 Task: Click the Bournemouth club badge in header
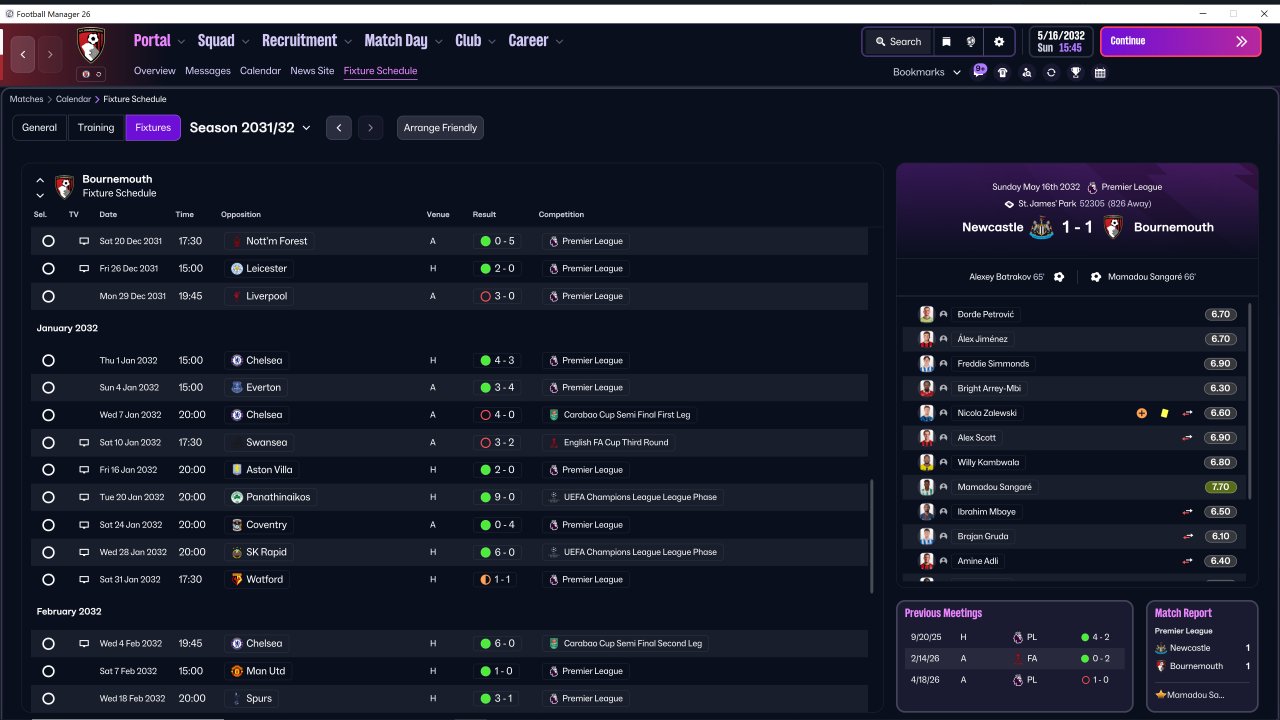pyautogui.click(x=91, y=44)
